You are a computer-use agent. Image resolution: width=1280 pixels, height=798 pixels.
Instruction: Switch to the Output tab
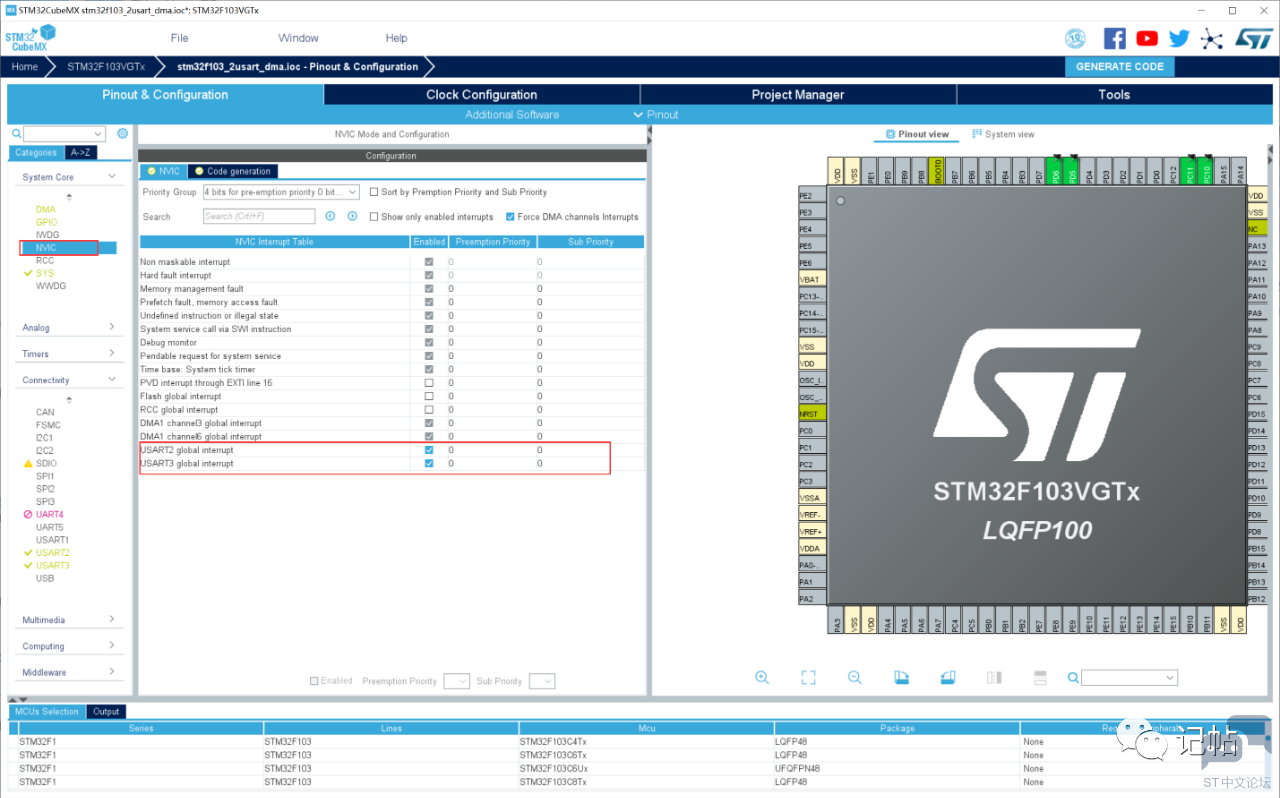click(106, 712)
